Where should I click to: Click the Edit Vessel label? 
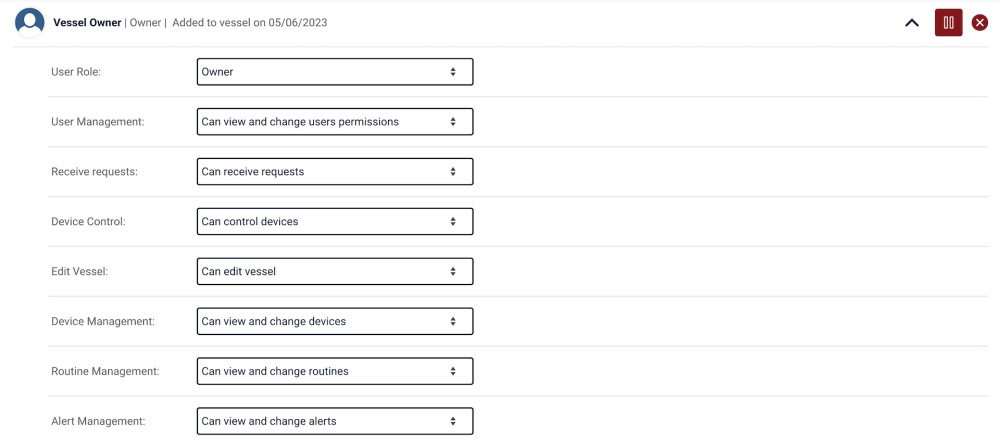tap(79, 272)
